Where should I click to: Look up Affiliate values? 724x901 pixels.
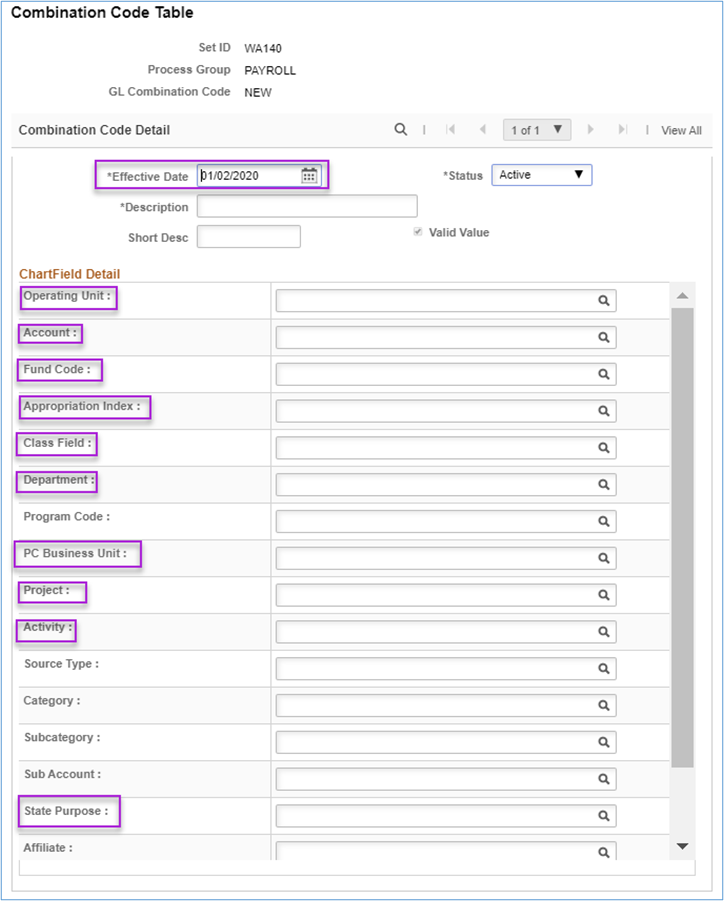coord(603,852)
